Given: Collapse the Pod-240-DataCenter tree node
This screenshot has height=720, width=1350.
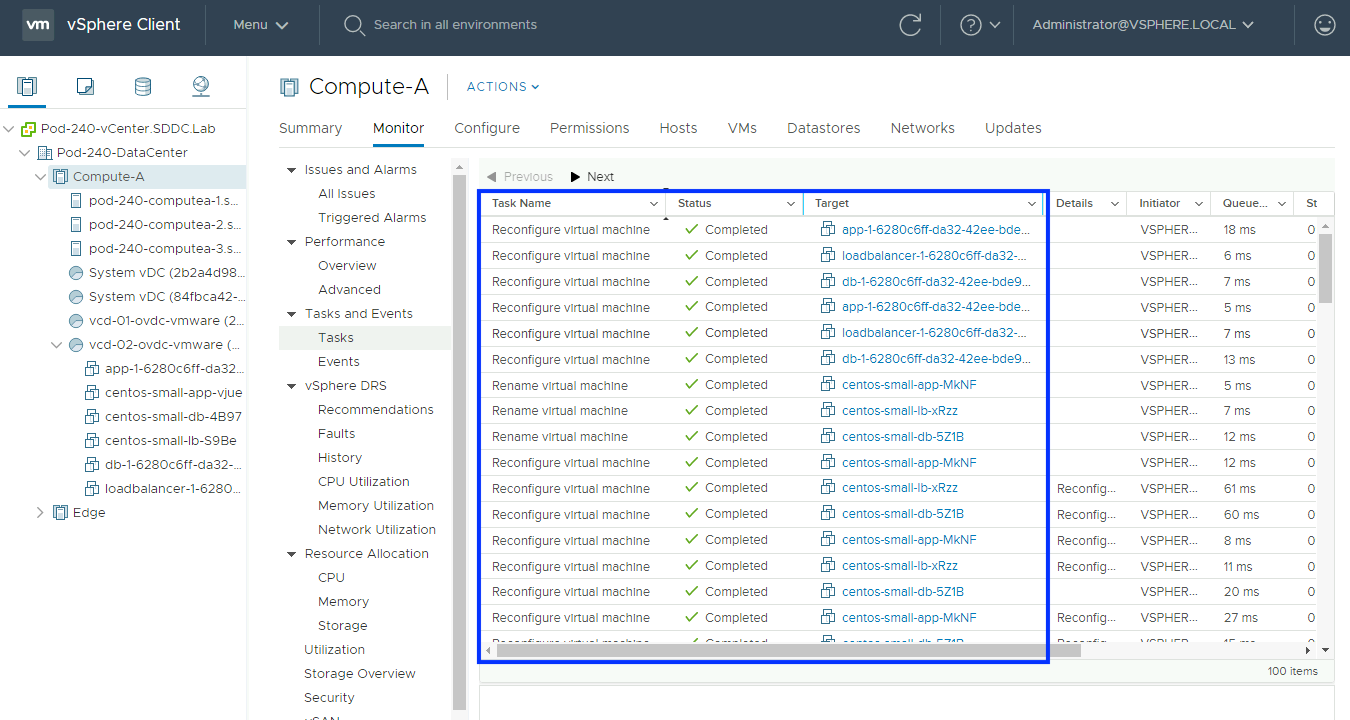Looking at the screenshot, I should click(x=26, y=153).
